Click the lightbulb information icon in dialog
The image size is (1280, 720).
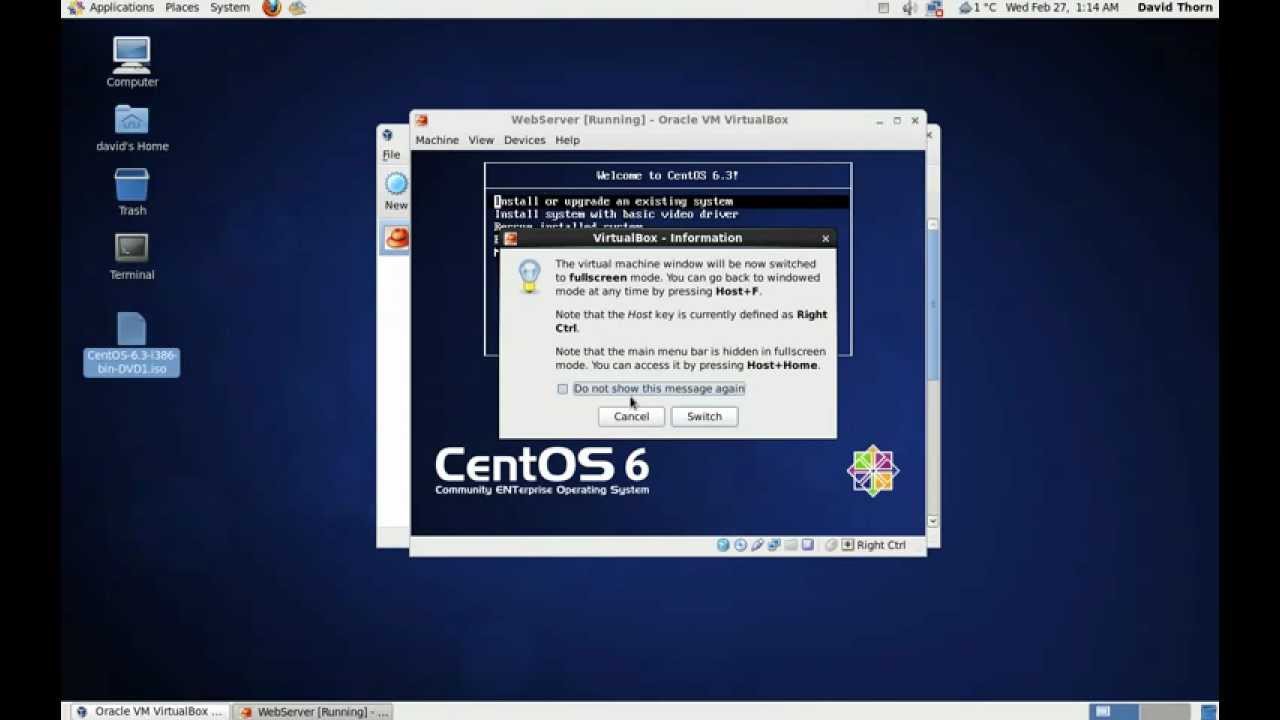(x=529, y=275)
